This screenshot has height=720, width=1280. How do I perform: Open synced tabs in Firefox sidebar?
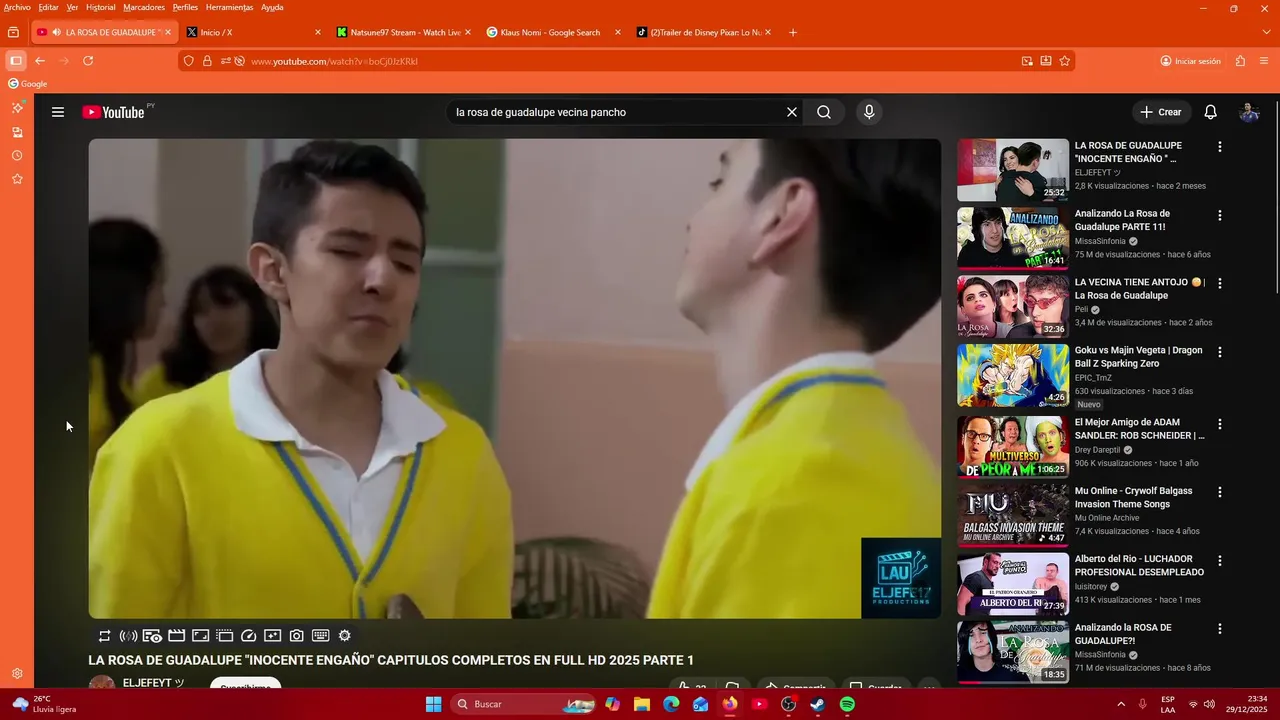[x=17, y=132]
